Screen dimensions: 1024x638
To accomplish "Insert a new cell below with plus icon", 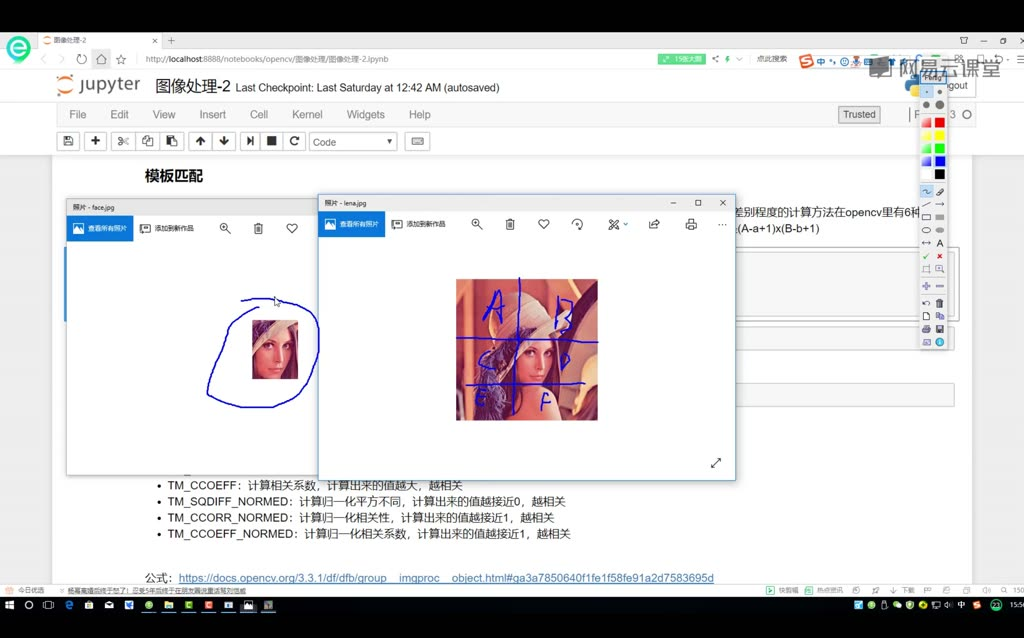I will [95, 141].
